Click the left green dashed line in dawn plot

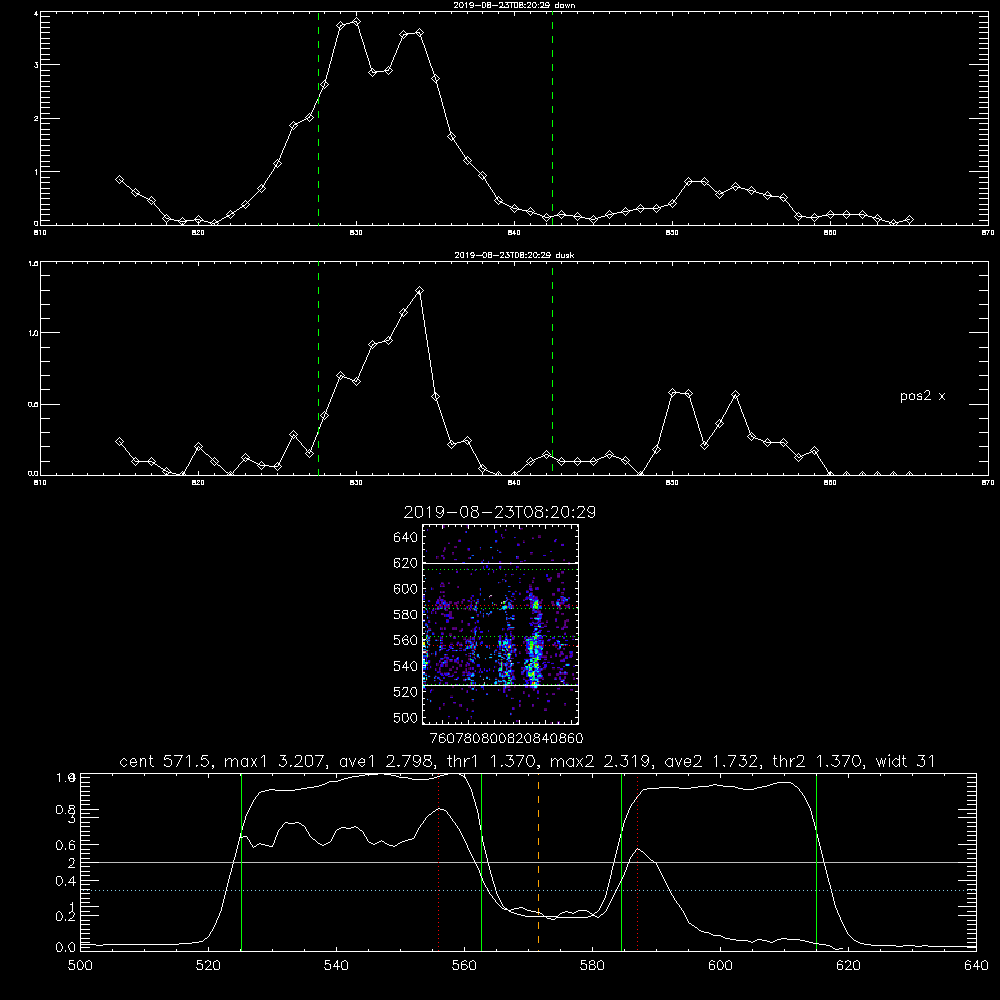(x=318, y=118)
